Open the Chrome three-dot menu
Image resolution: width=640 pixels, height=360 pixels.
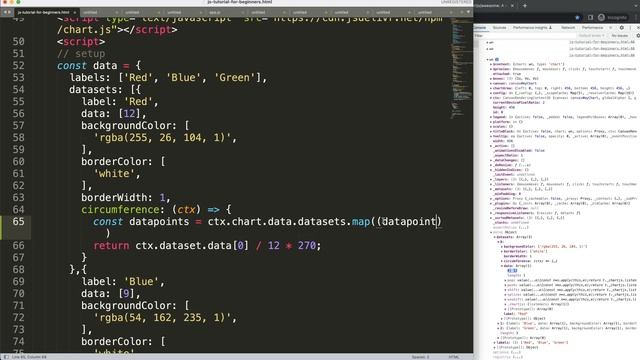pos(636,18)
